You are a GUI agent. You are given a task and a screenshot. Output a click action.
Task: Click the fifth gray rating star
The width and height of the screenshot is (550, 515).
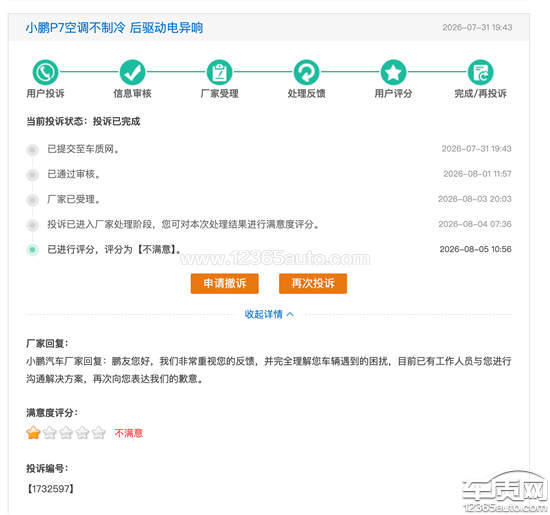[99, 433]
